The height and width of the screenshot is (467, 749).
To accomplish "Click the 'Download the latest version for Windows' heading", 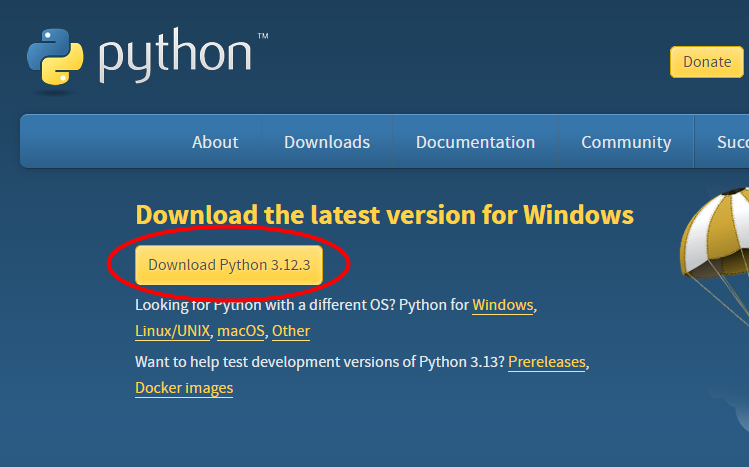I will click(384, 215).
